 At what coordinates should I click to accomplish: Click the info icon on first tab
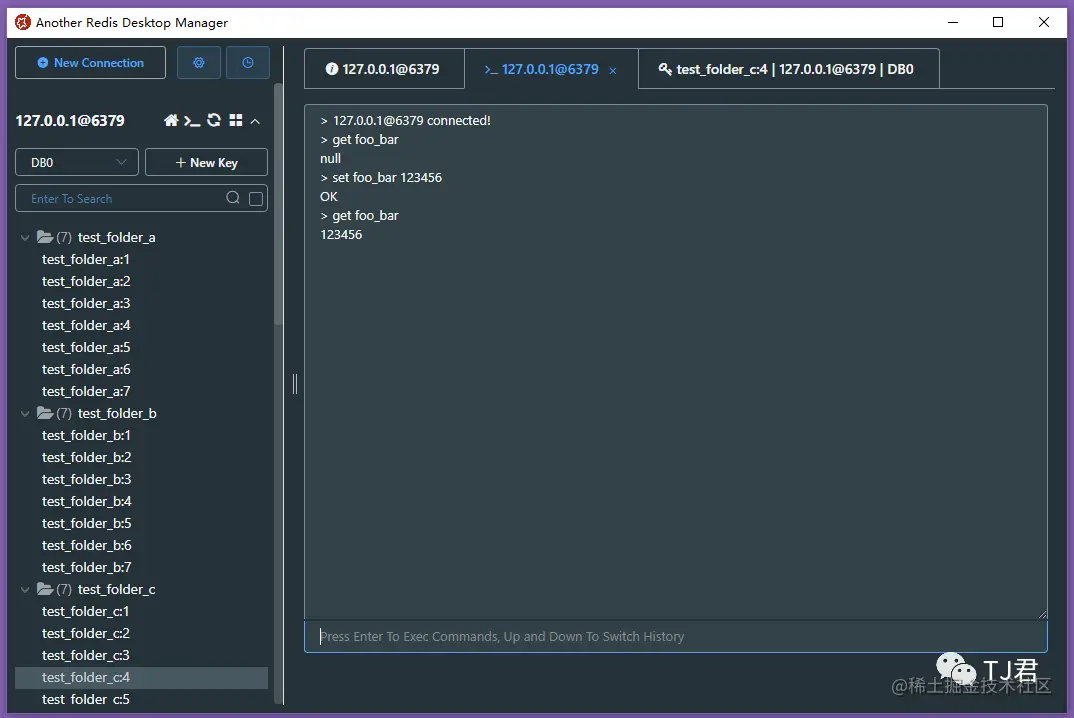[332, 69]
